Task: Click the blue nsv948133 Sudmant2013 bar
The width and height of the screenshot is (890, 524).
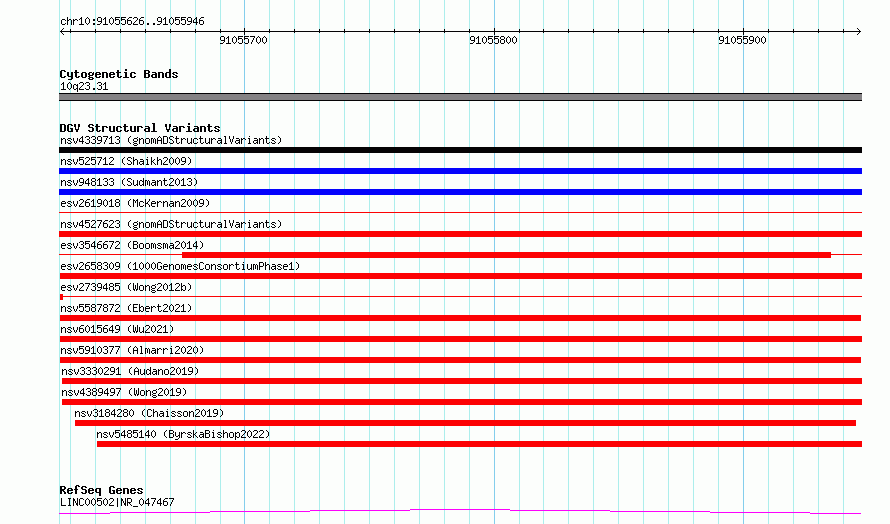Action: (x=460, y=192)
